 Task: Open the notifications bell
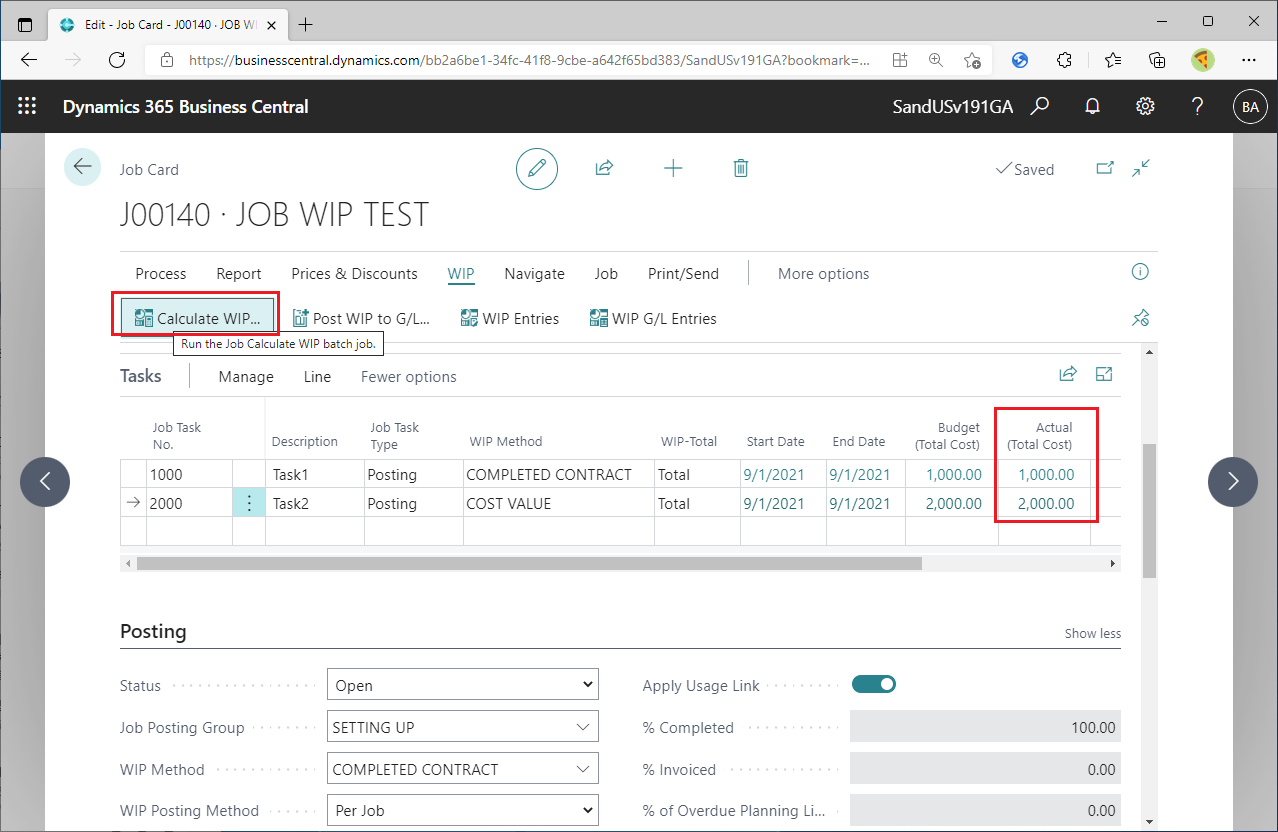coord(1092,106)
